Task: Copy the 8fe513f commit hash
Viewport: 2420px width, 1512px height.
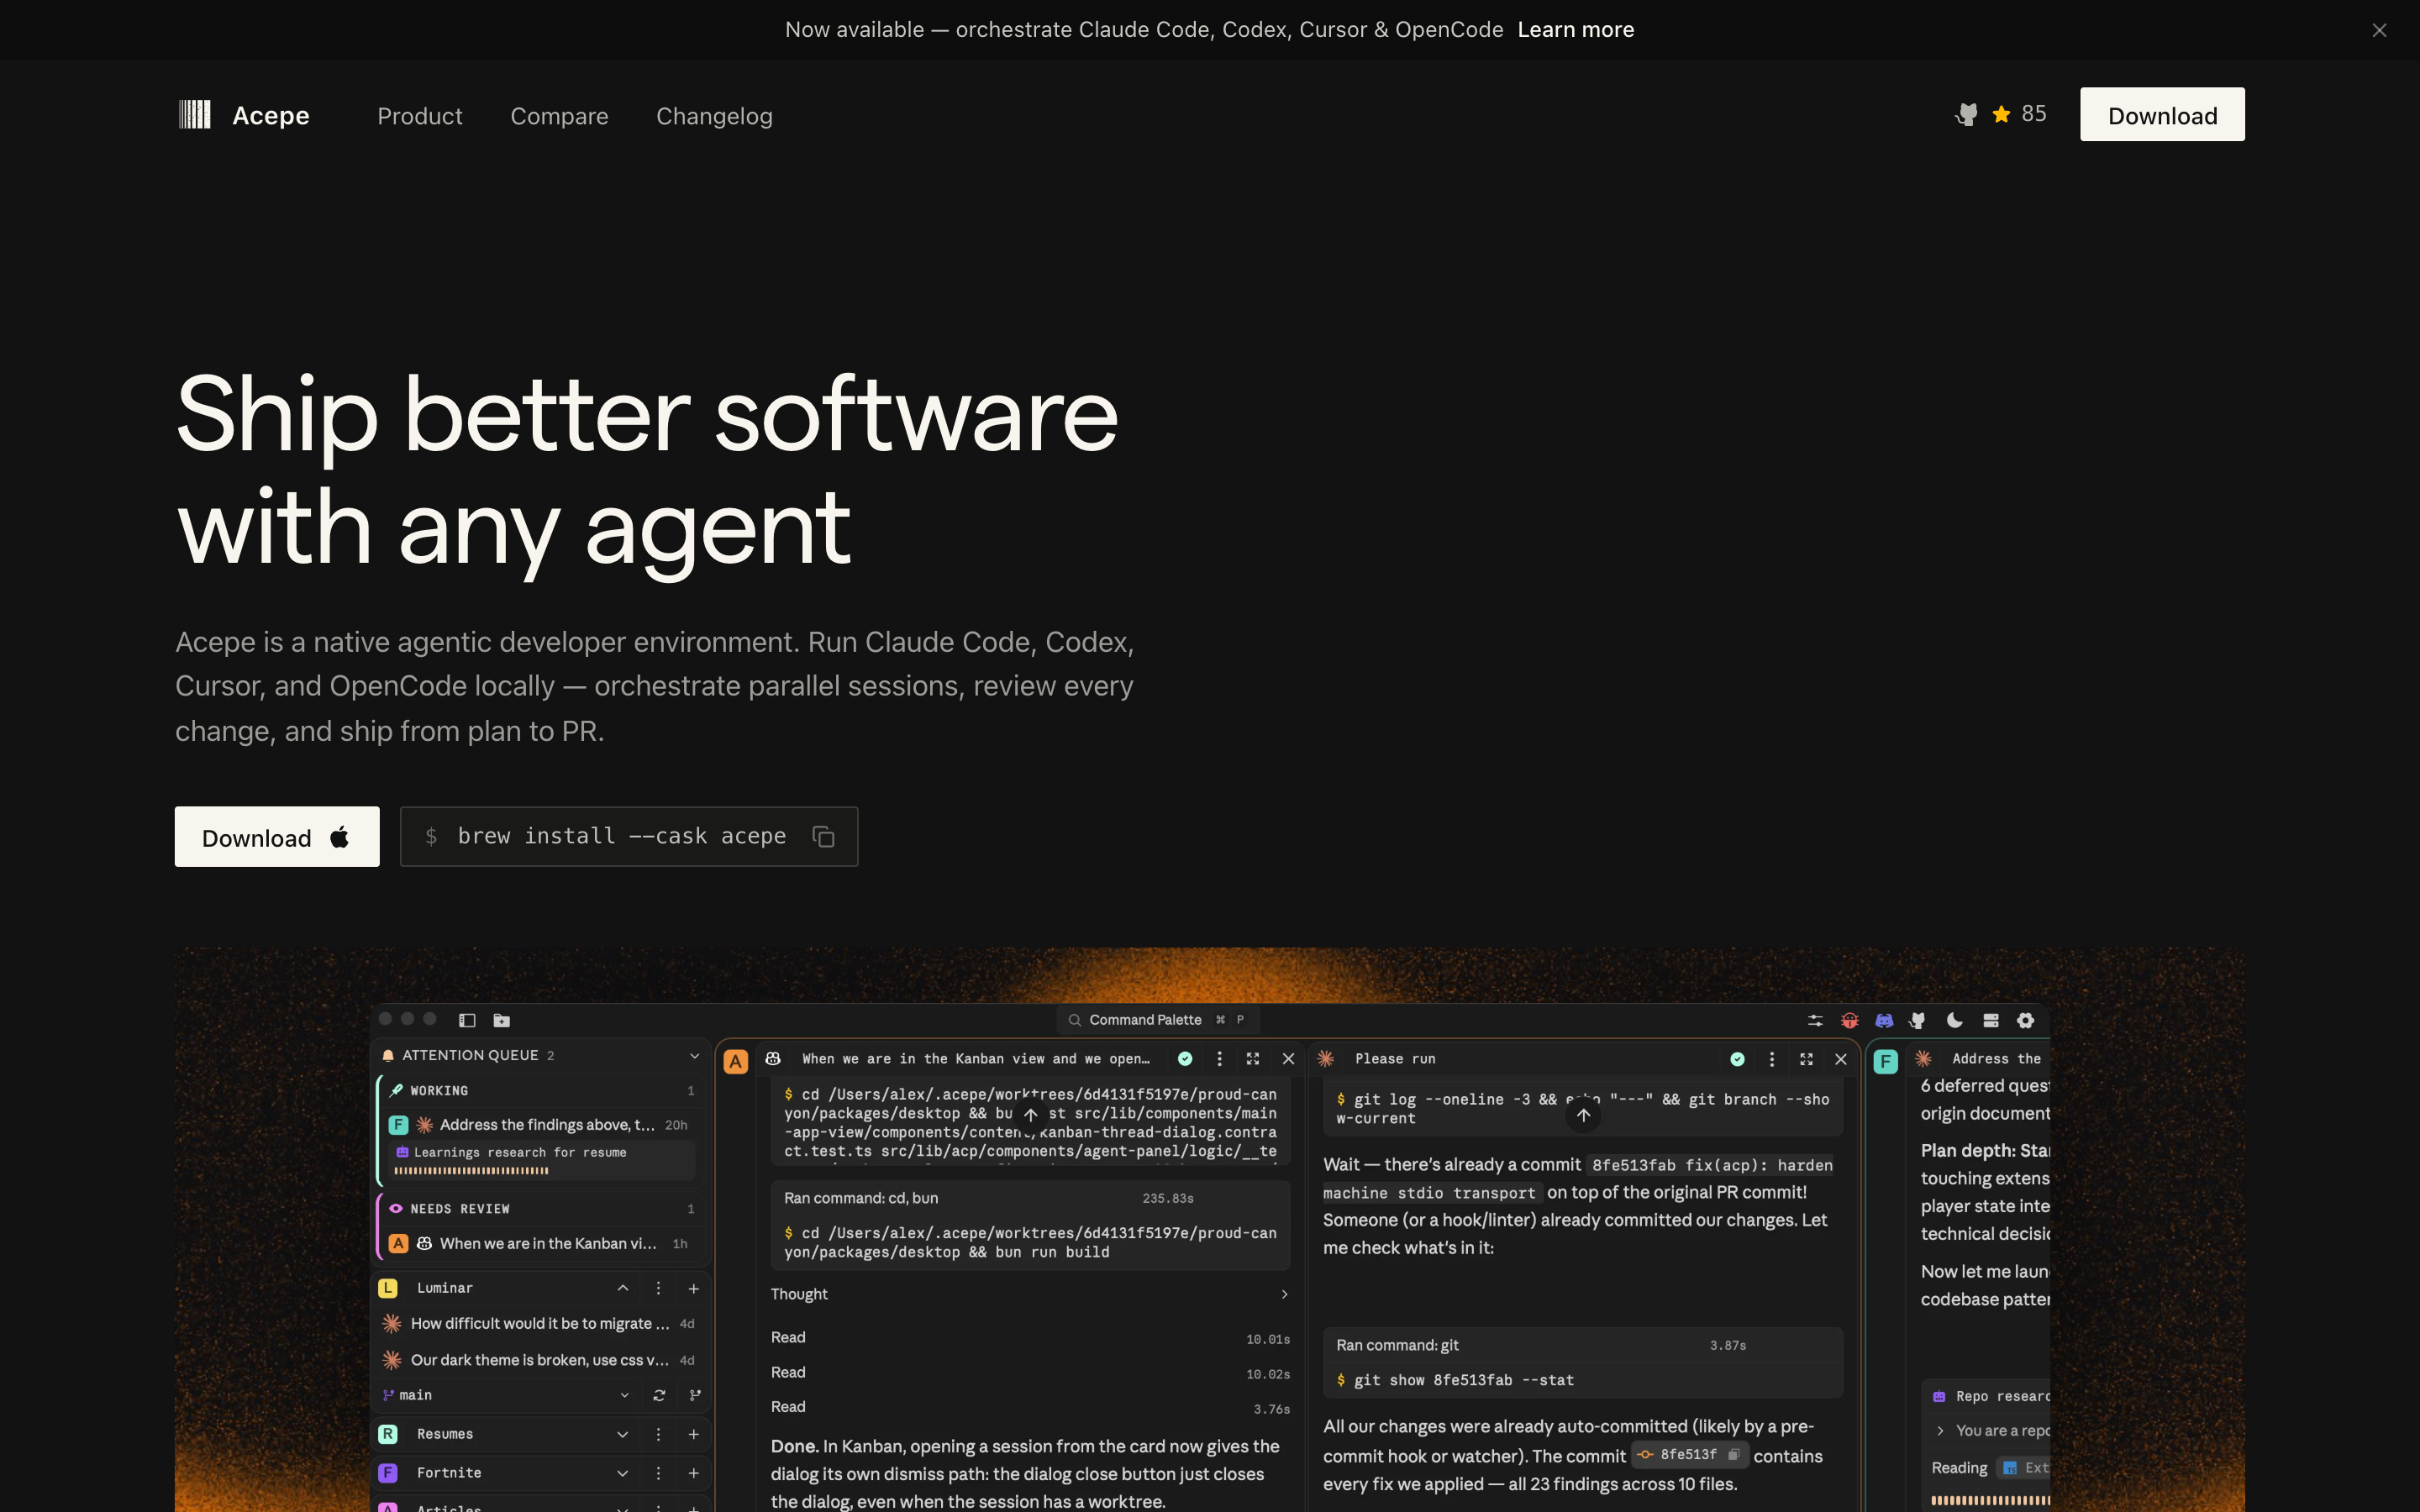Action: click(1734, 1454)
